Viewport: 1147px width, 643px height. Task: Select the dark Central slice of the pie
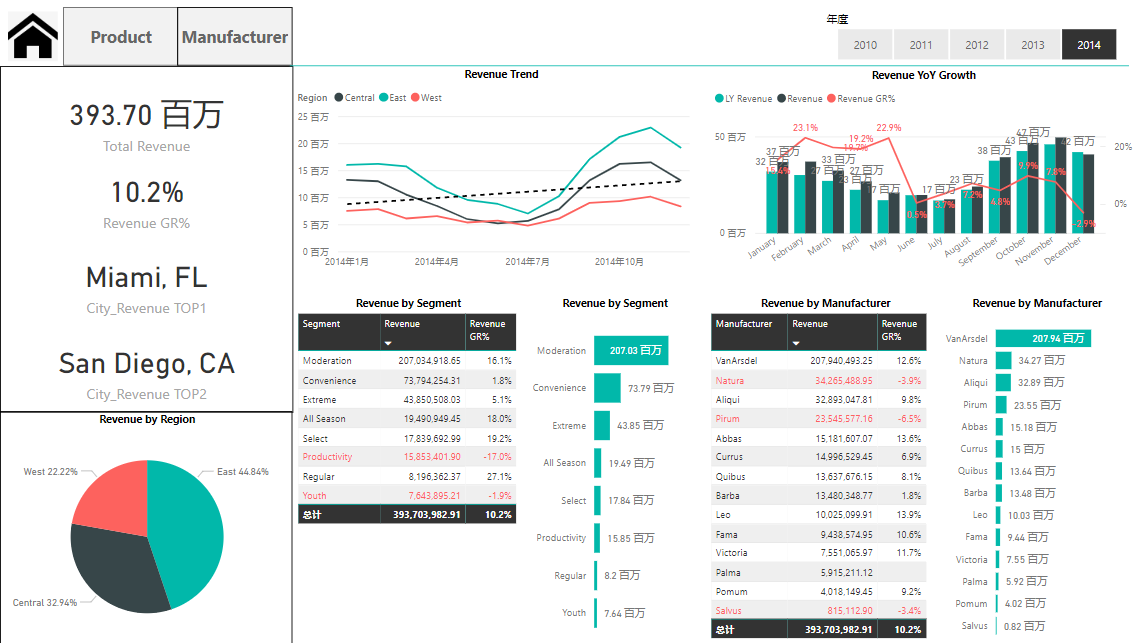tap(117, 567)
